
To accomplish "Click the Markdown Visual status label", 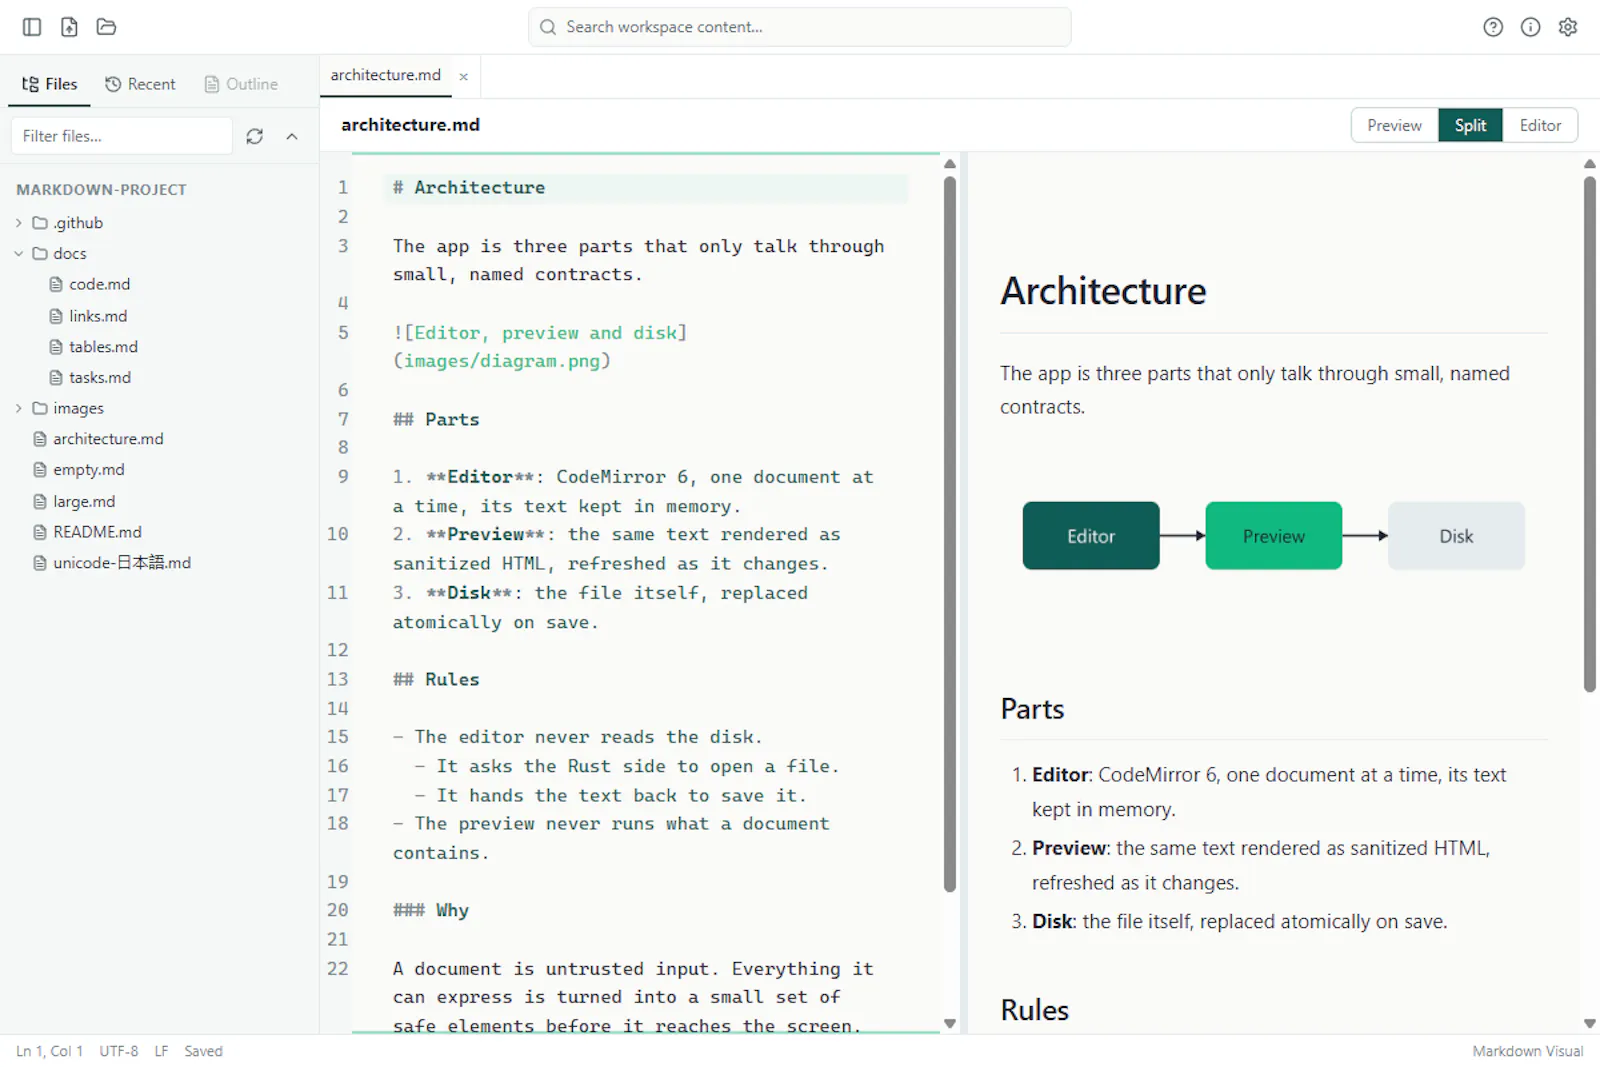I will (1527, 1051).
